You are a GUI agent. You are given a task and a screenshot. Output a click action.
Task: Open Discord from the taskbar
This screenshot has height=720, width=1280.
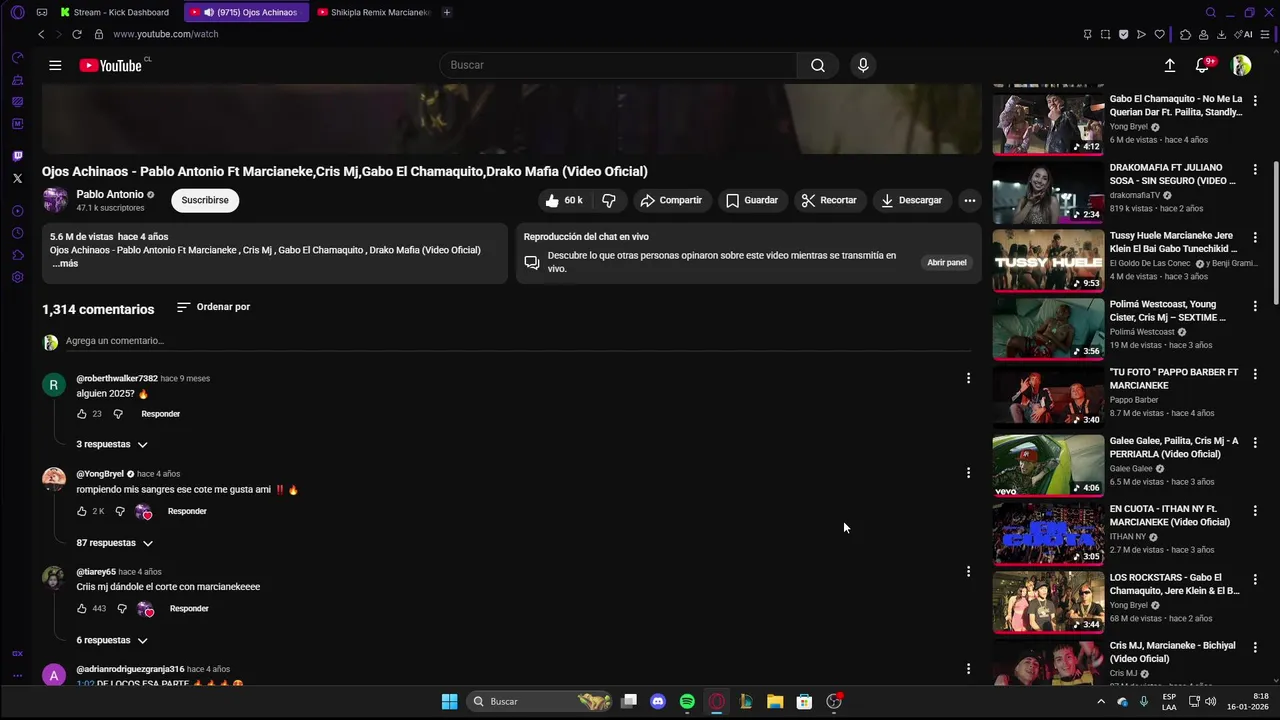[657, 701]
